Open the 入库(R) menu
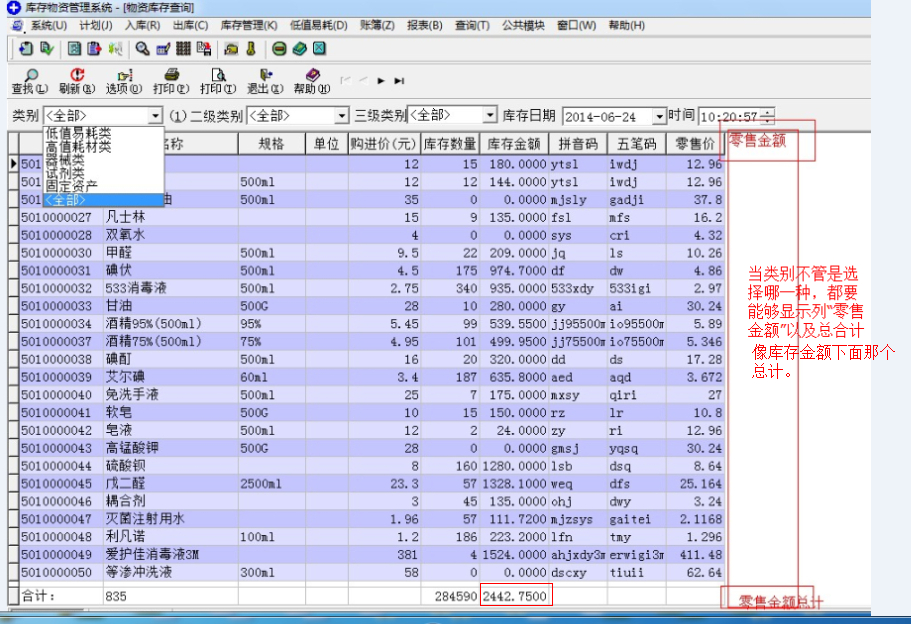 pyautogui.click(x=142, y=26)
